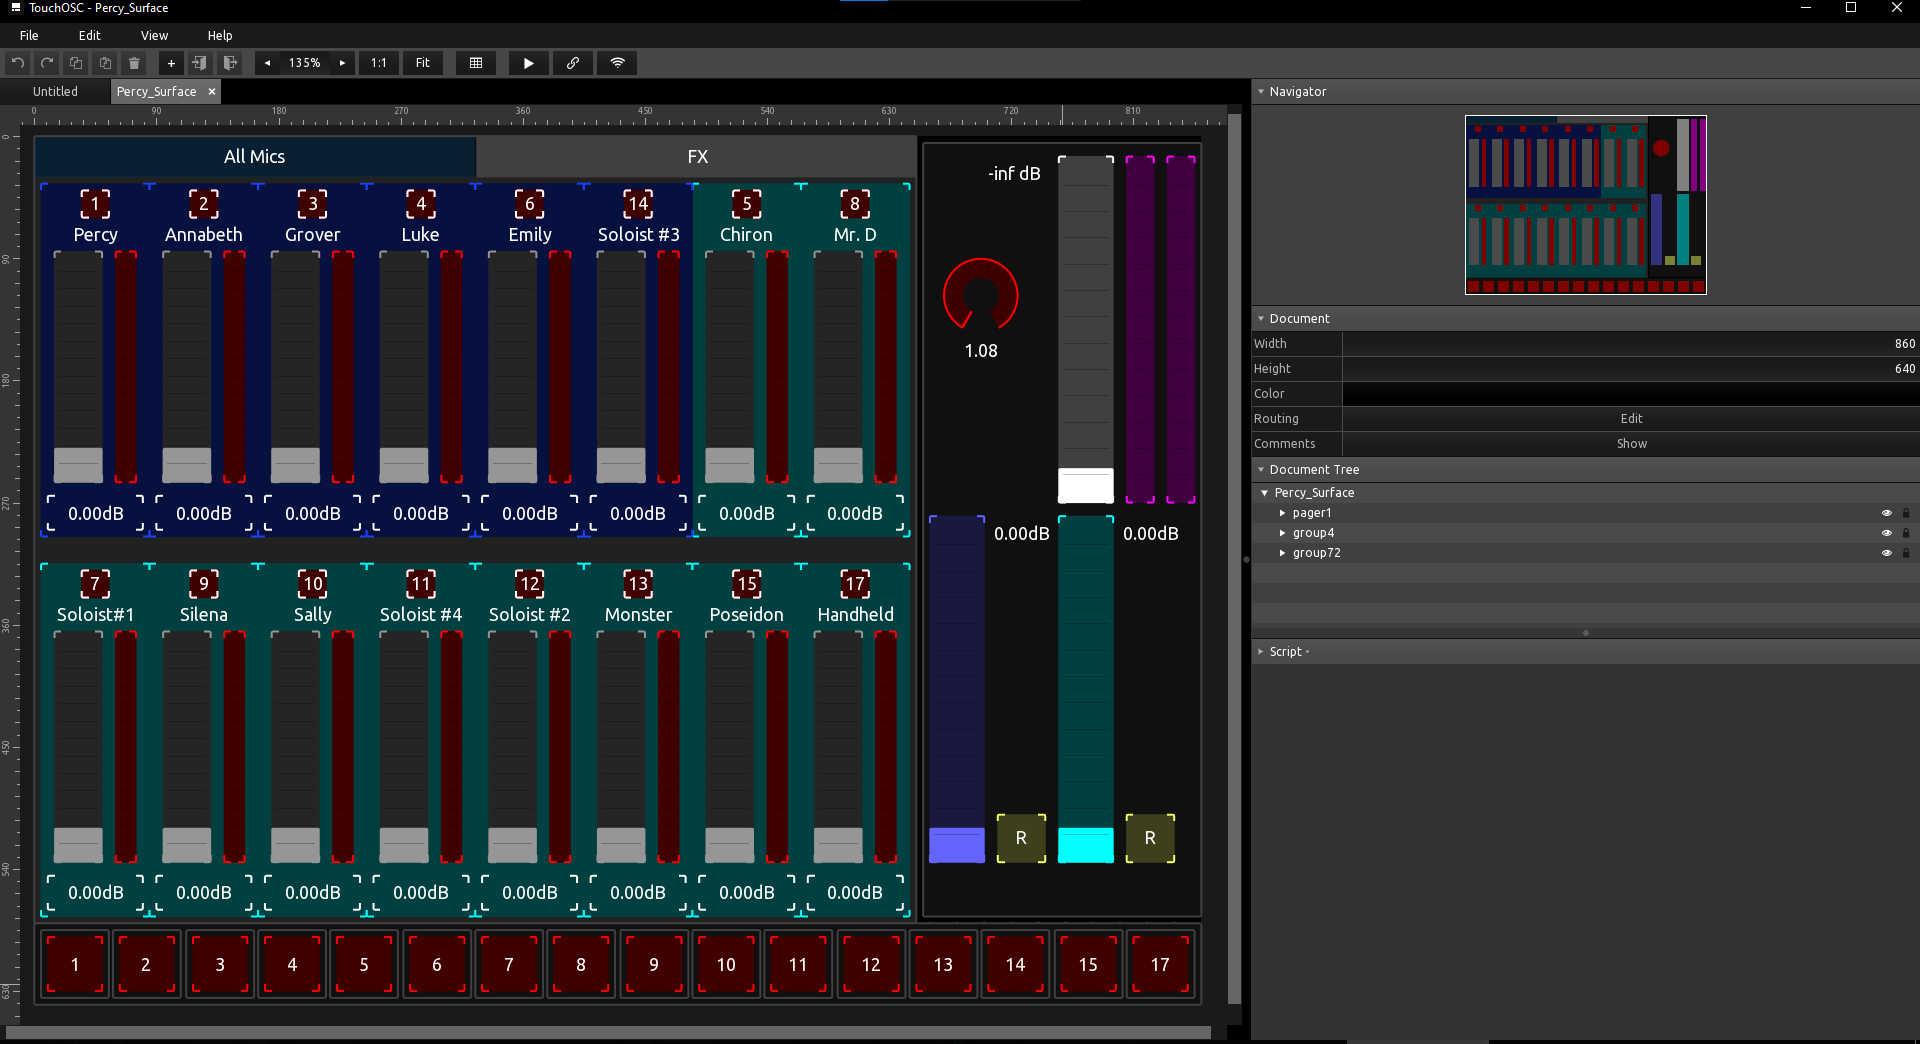Click the white fader handle beside -inf dB

(x=1086, y=485)
